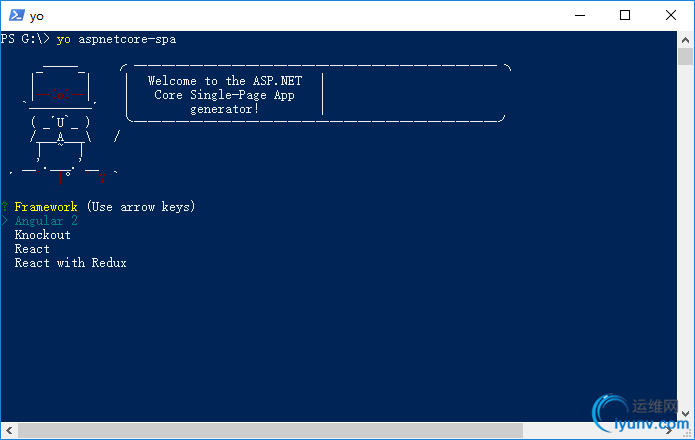The height and width of the screenshot is (440, 695).
Task: Click the horizontal scrollbar right arrow
Action: click(x=669, y=430)
